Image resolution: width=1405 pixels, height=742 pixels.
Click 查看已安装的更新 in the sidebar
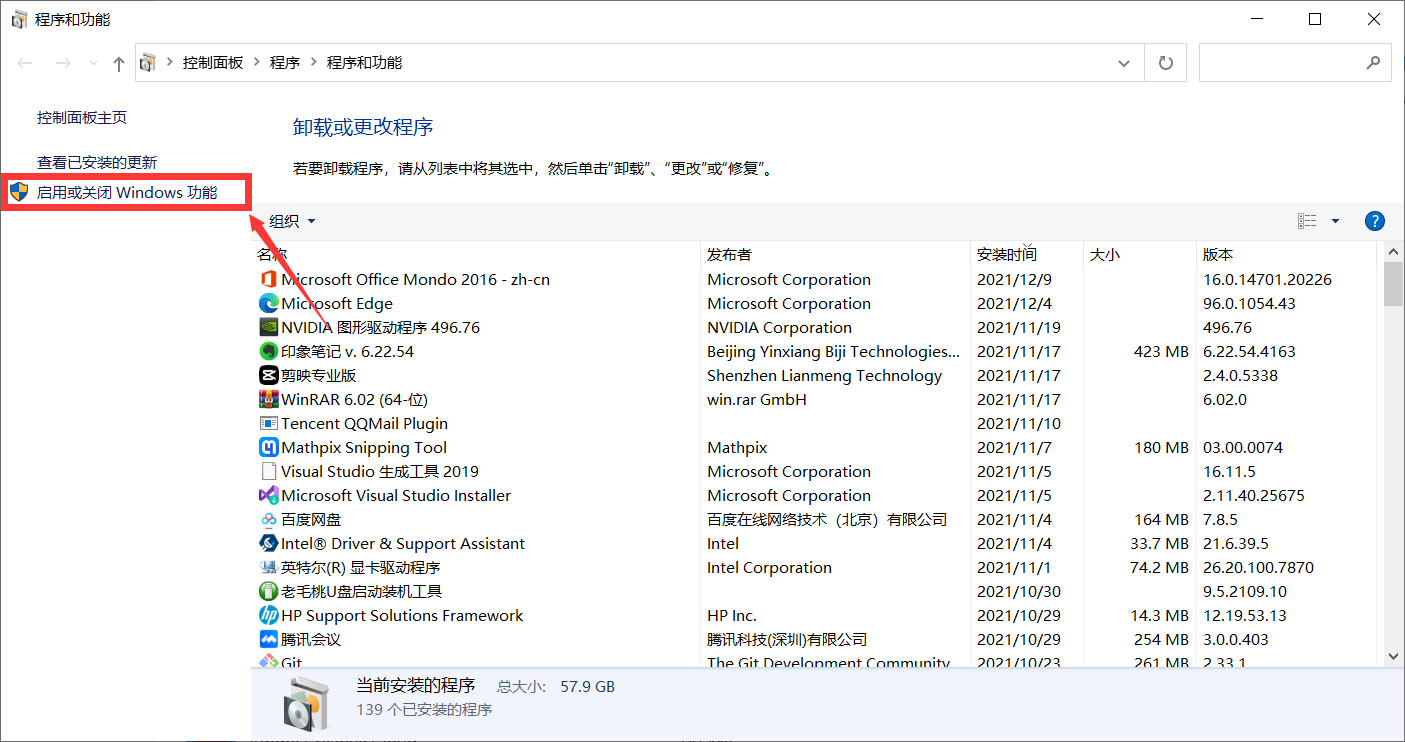(99, 161)
